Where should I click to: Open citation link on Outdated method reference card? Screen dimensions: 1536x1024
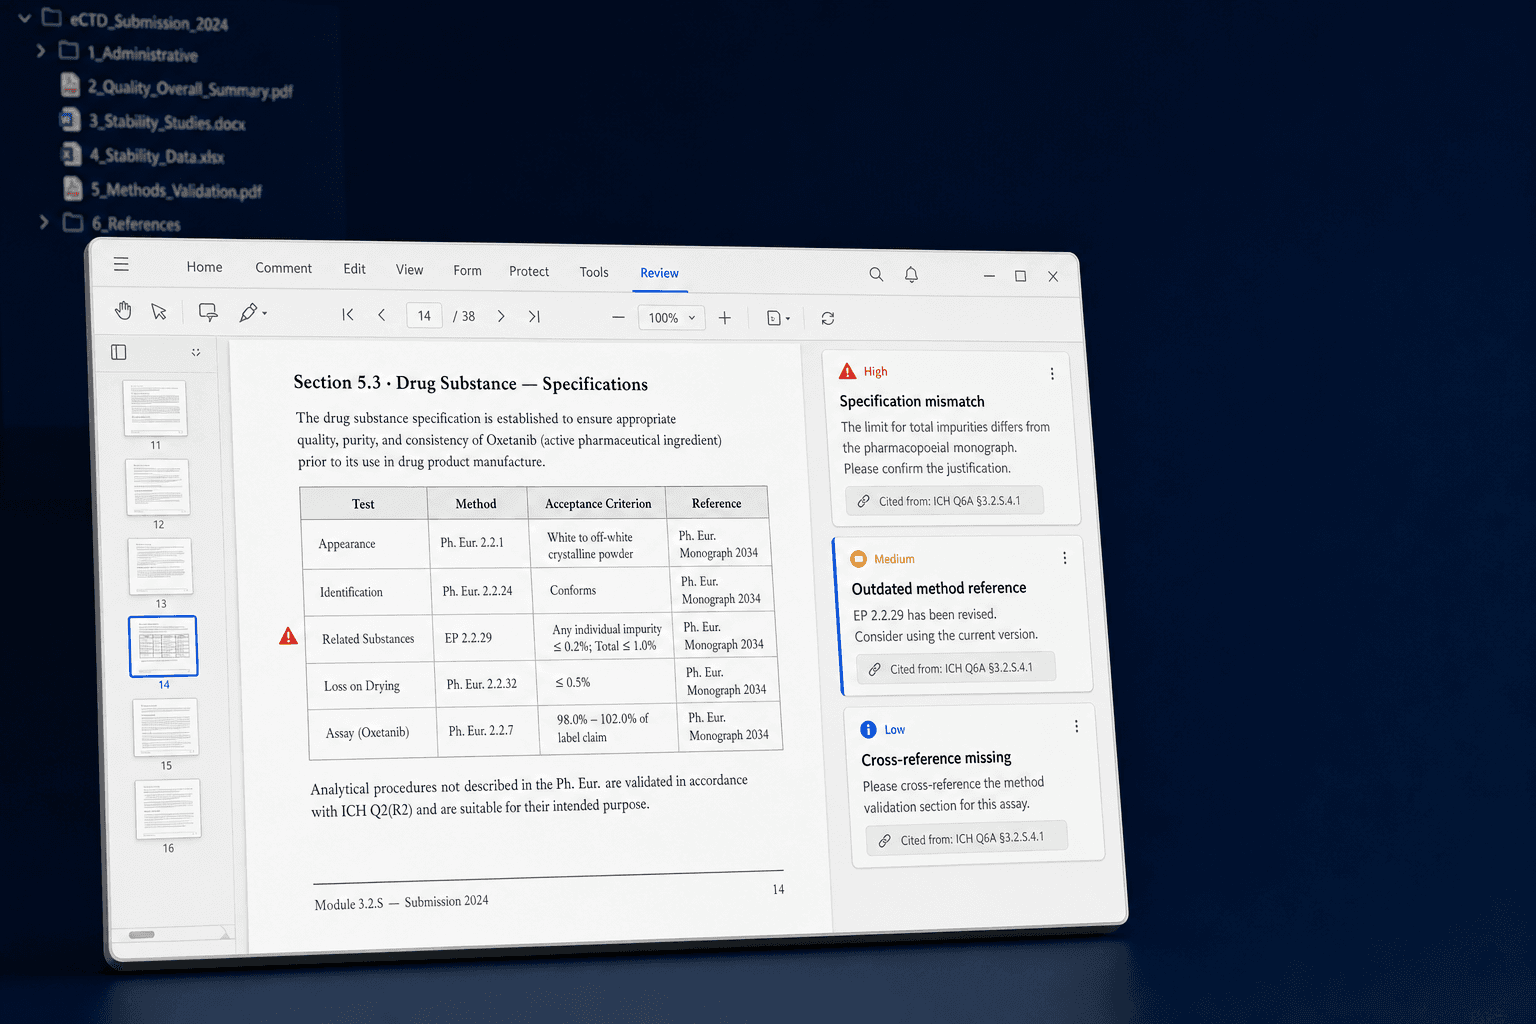pos(956,668)
